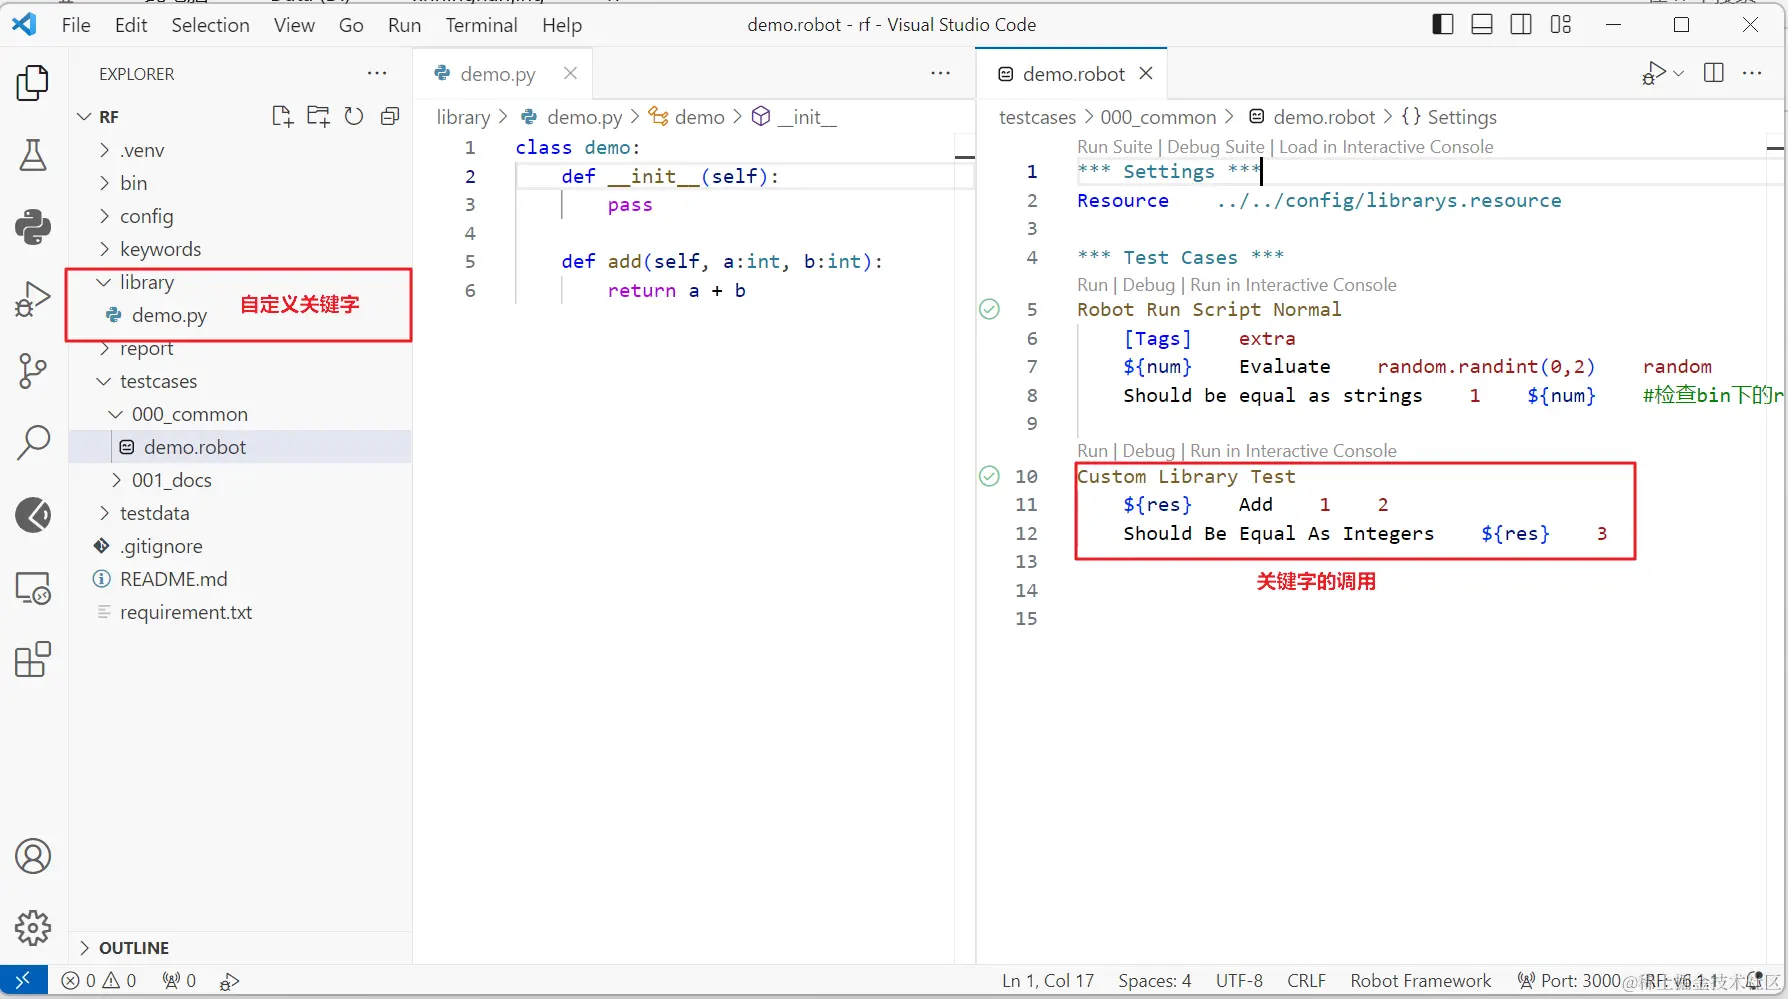Toggle the primary side bar
The image size is (1788, 999).
tap(1443, 25)
